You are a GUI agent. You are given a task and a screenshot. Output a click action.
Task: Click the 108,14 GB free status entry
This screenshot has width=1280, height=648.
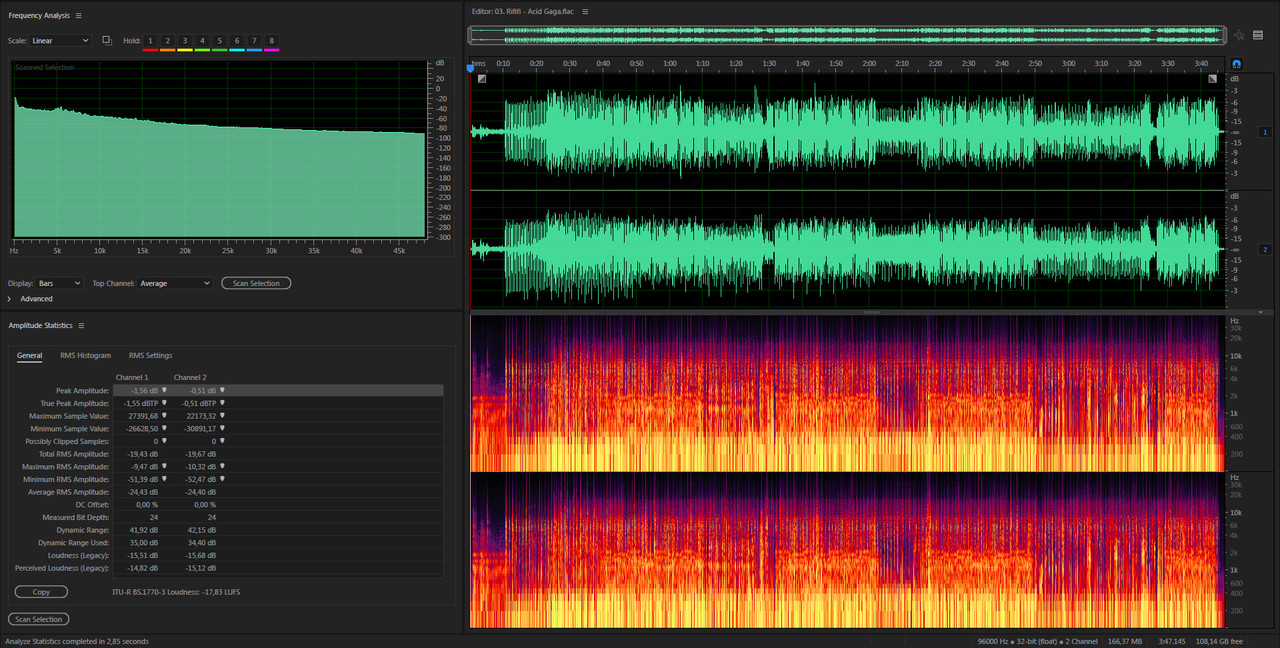(1220, 641)
